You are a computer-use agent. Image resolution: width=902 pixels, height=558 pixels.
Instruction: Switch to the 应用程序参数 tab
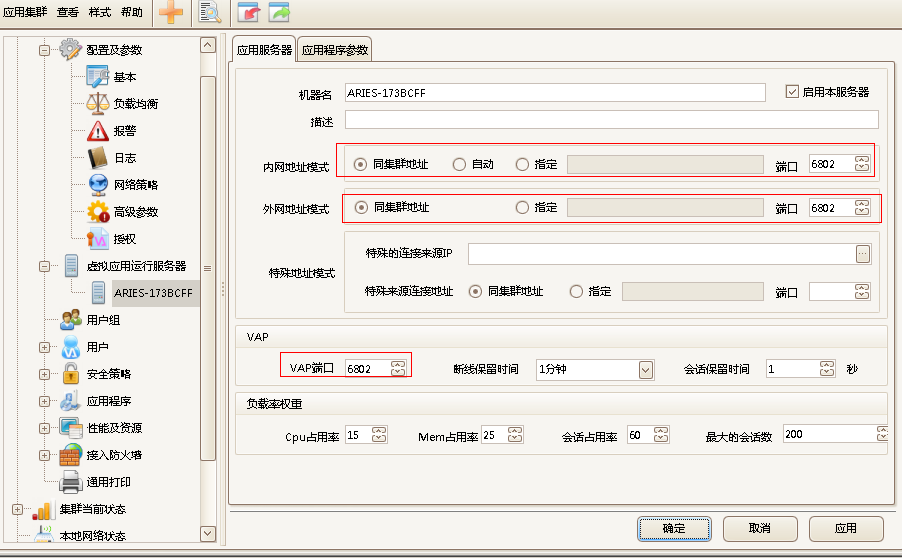335,49
